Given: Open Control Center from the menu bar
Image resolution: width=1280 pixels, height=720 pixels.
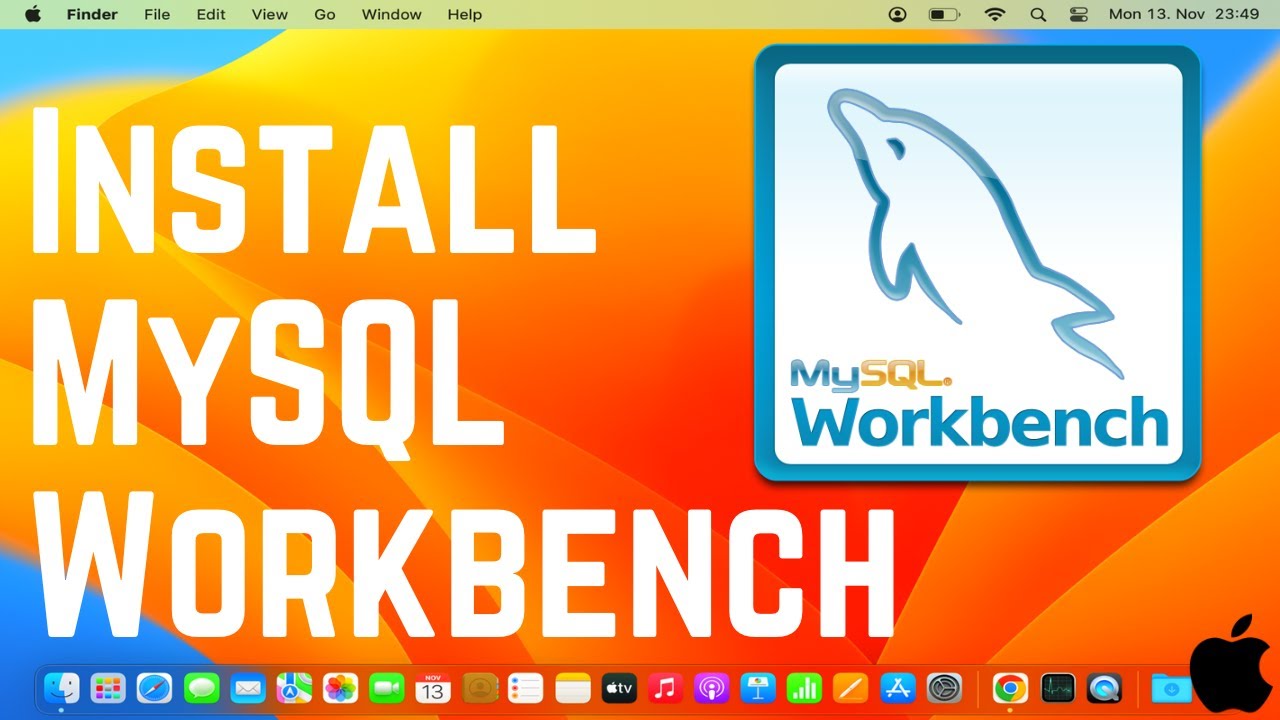Looking at the screenshot, I should (x=1078, y=14).
